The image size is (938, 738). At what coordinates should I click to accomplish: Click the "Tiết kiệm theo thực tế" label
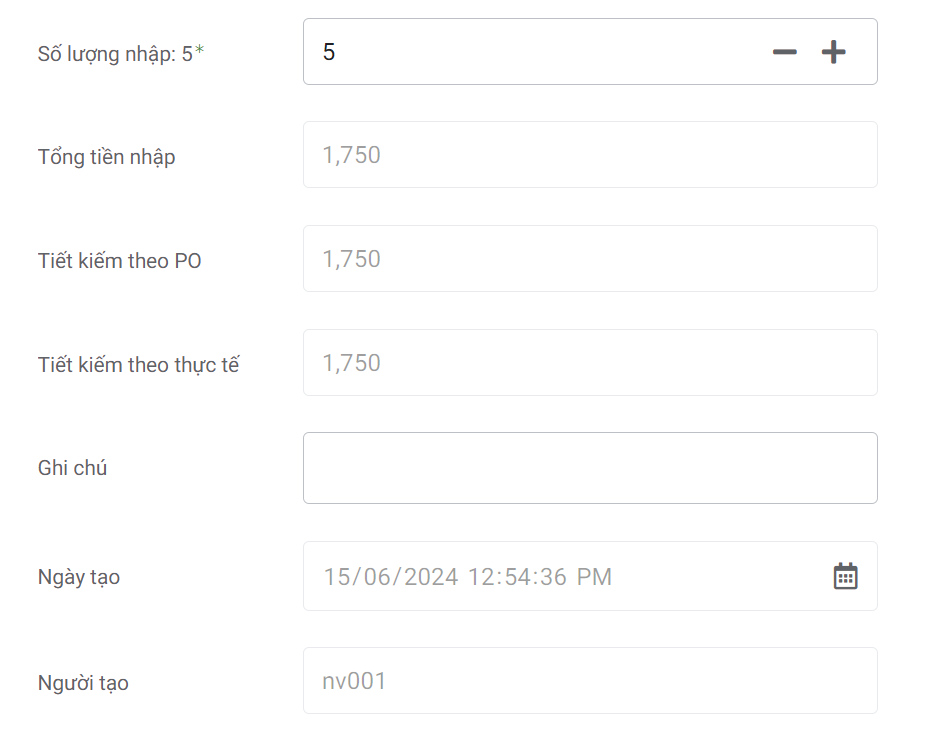pos(139,365)
